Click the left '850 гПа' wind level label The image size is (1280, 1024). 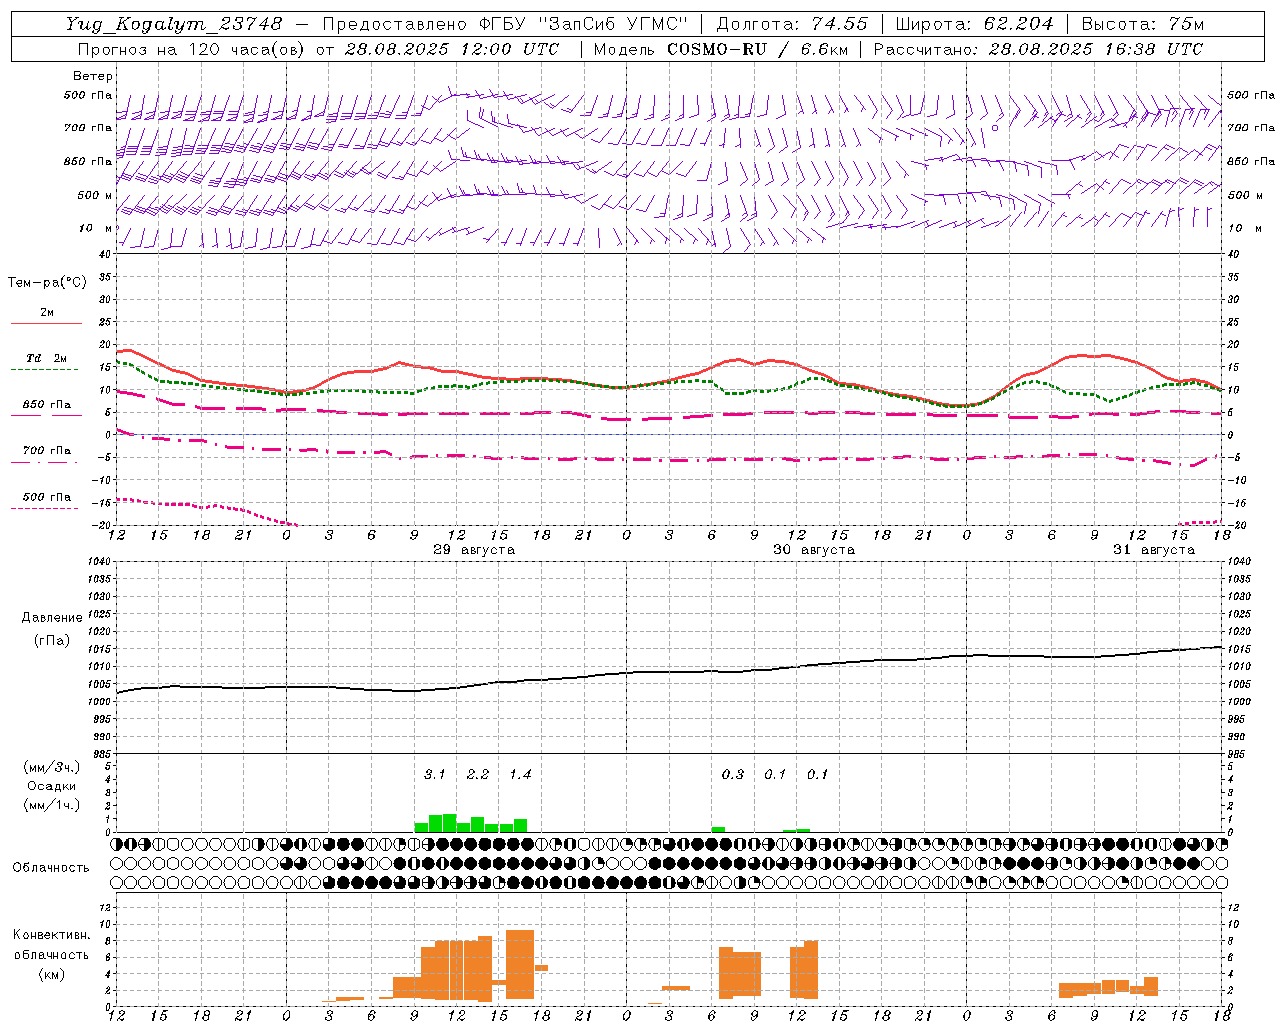pos(88,162)
